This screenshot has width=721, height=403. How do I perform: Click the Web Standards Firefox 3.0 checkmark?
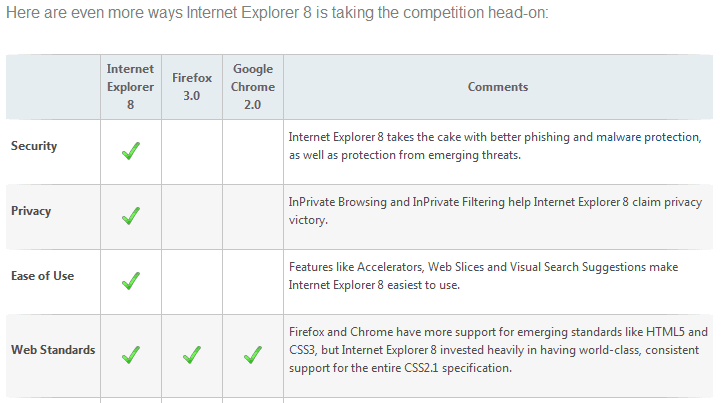click(x=192, y=354)
